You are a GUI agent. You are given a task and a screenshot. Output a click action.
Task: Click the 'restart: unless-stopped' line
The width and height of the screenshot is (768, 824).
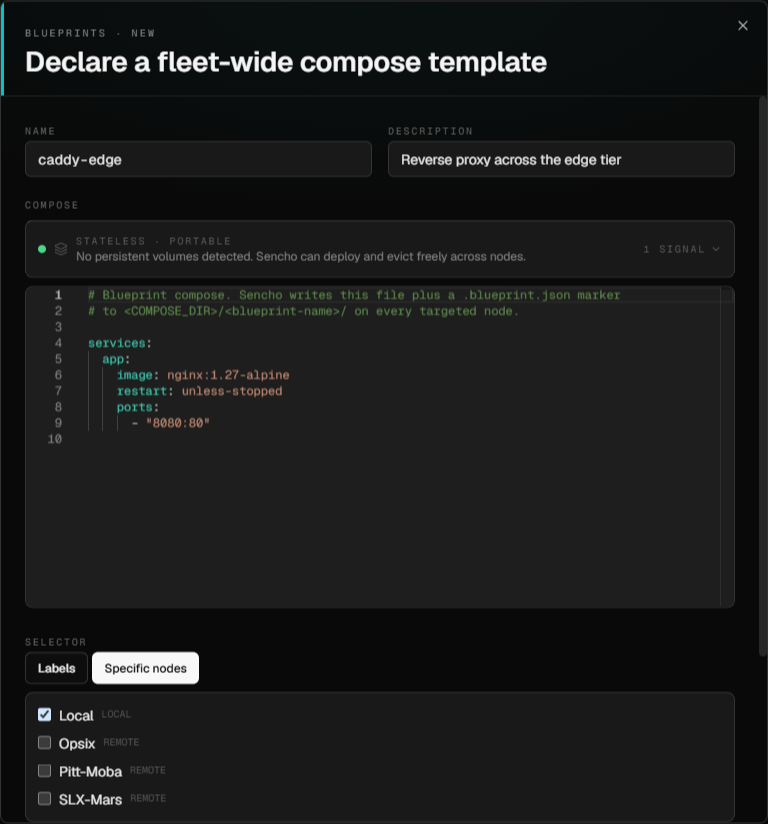tap(199, 391)
